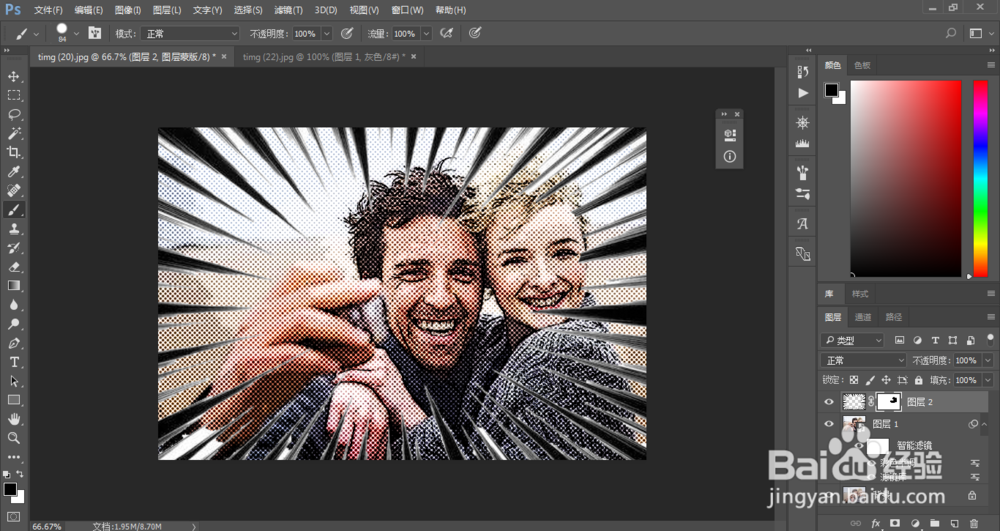Open the brush 模式 dropdown set to 正常

tap(190, 34)
